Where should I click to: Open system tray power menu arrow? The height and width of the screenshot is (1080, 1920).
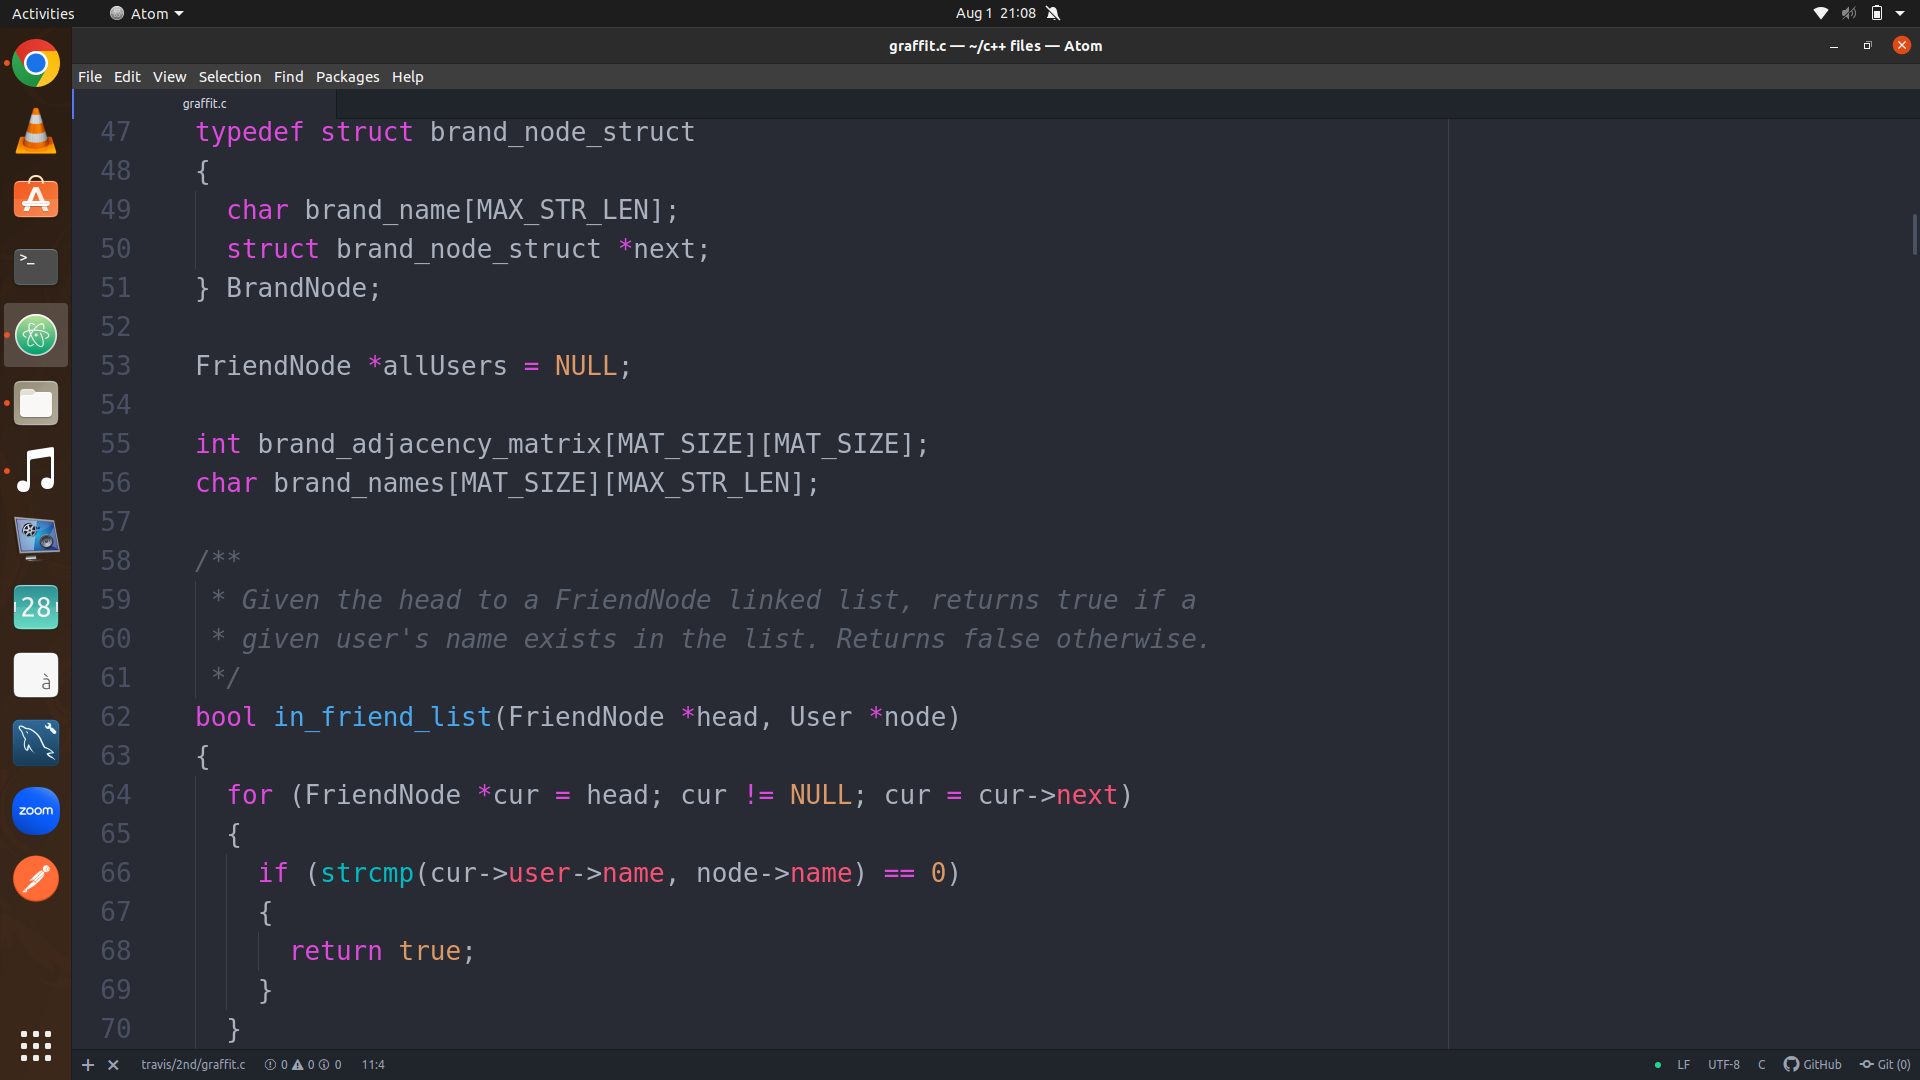(x=1900, y=13)
